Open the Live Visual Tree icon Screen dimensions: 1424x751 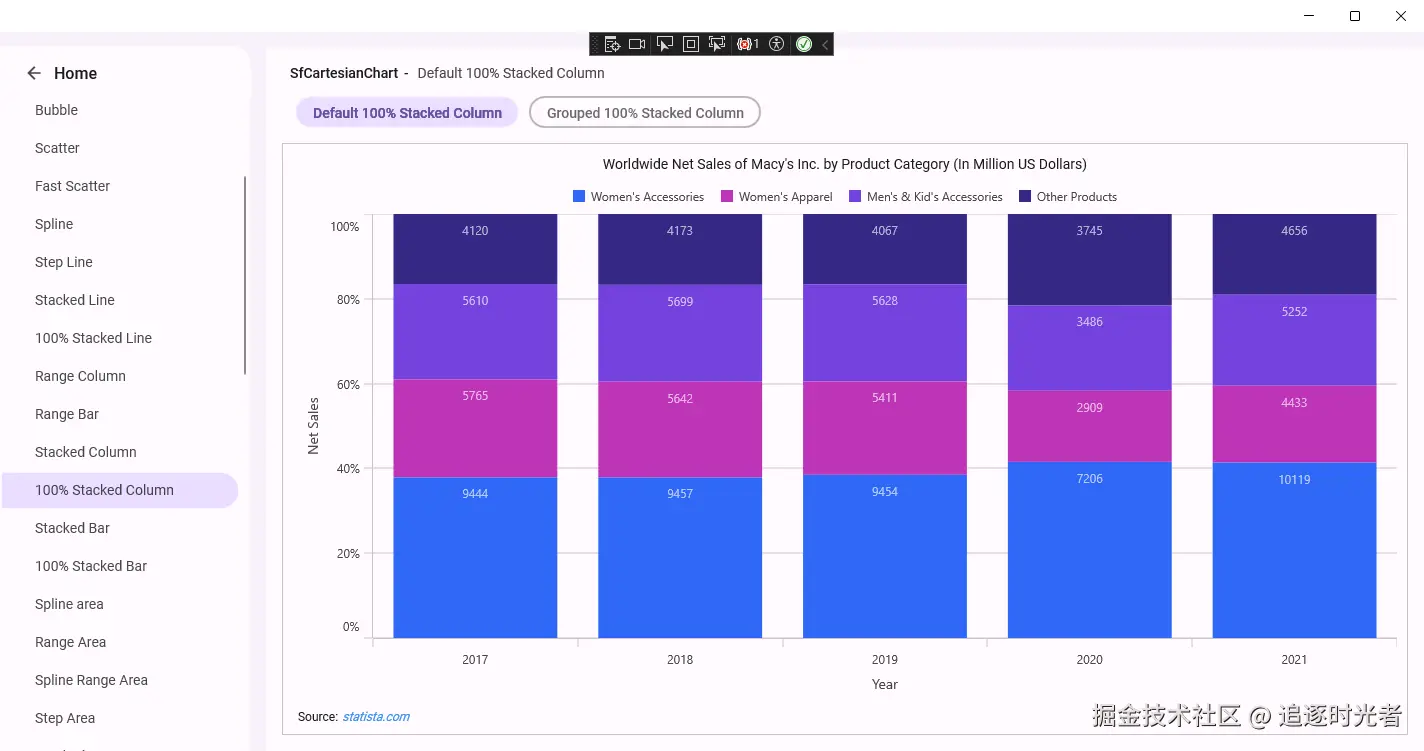click(x=612, y=44)
